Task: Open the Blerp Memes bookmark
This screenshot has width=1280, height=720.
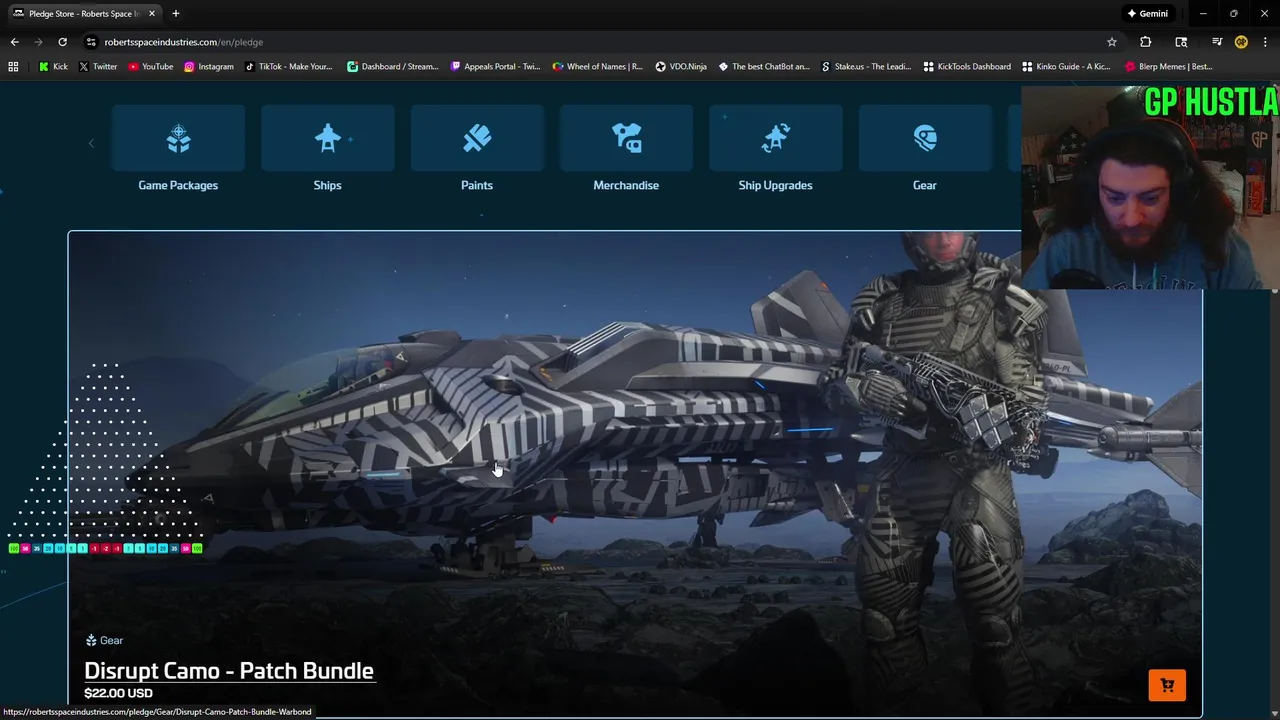Action: [1169, 67]
